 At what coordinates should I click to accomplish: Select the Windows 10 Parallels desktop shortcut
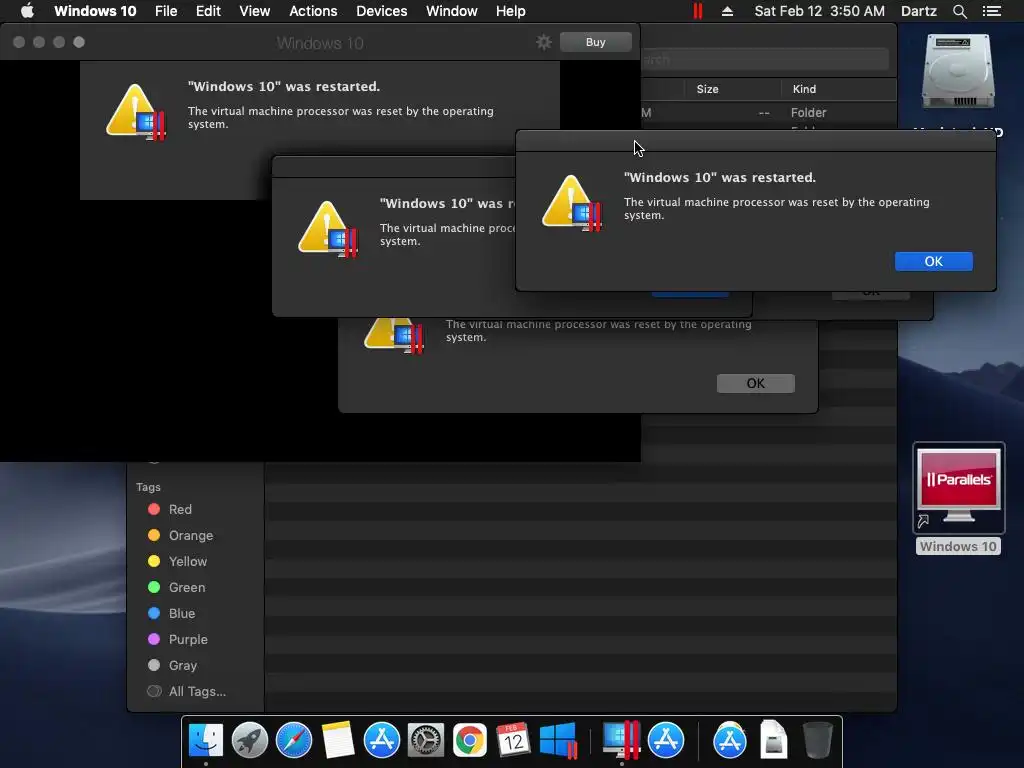click(958, 498)
